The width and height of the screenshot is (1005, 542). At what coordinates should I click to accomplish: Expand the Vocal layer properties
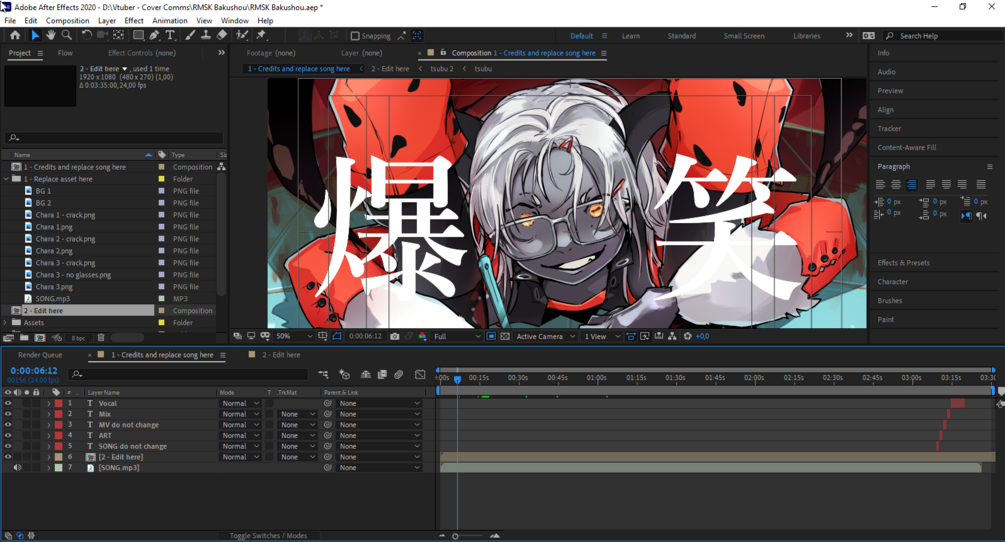tap(49, 404)
